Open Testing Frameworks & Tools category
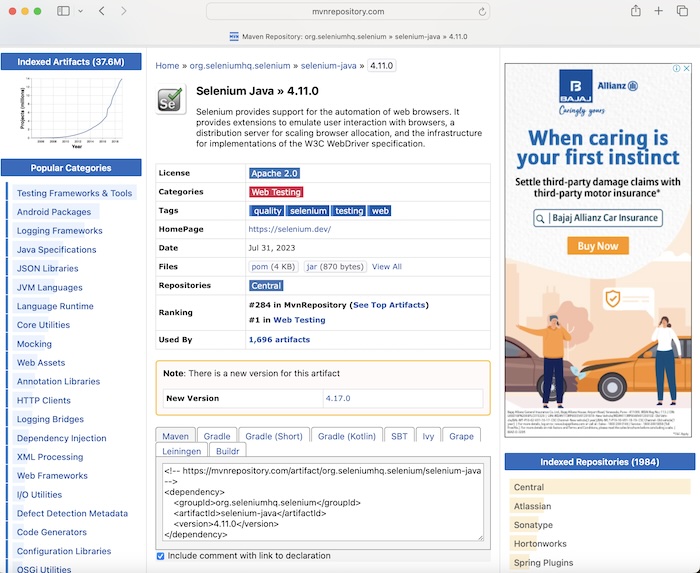This screenshot has height=573, width=700. pos(74,193)
